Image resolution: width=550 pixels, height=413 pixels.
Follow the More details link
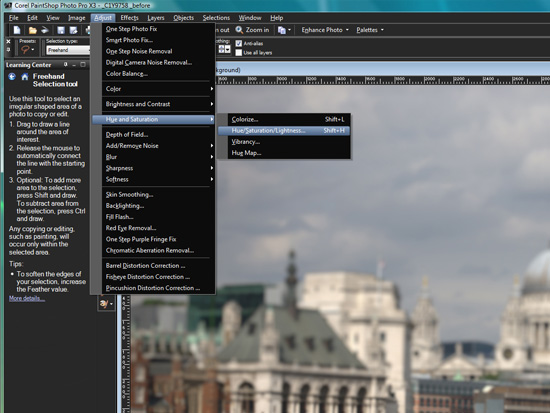coord(27,299)
